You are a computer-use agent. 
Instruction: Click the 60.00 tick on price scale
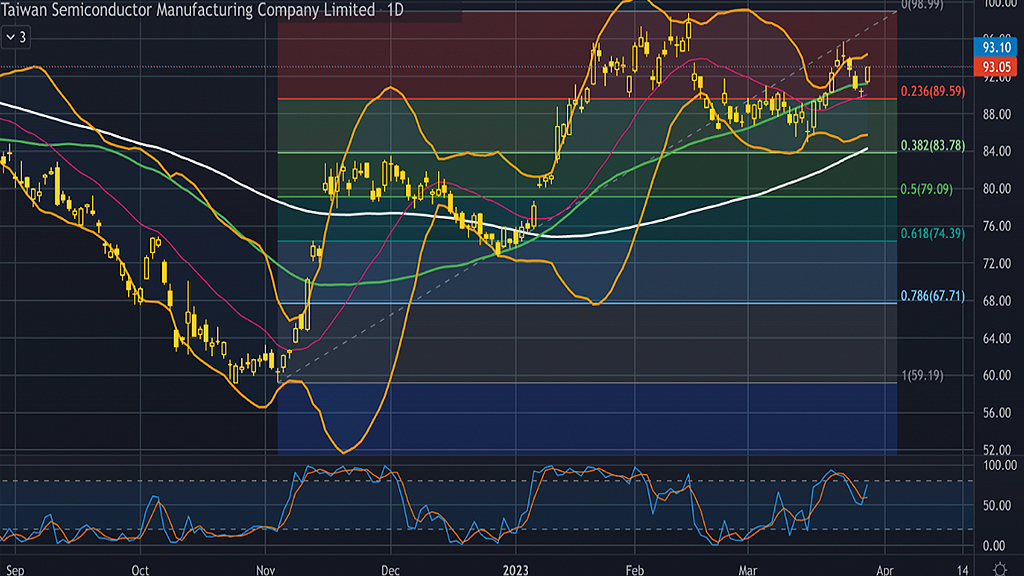[994, 376]
